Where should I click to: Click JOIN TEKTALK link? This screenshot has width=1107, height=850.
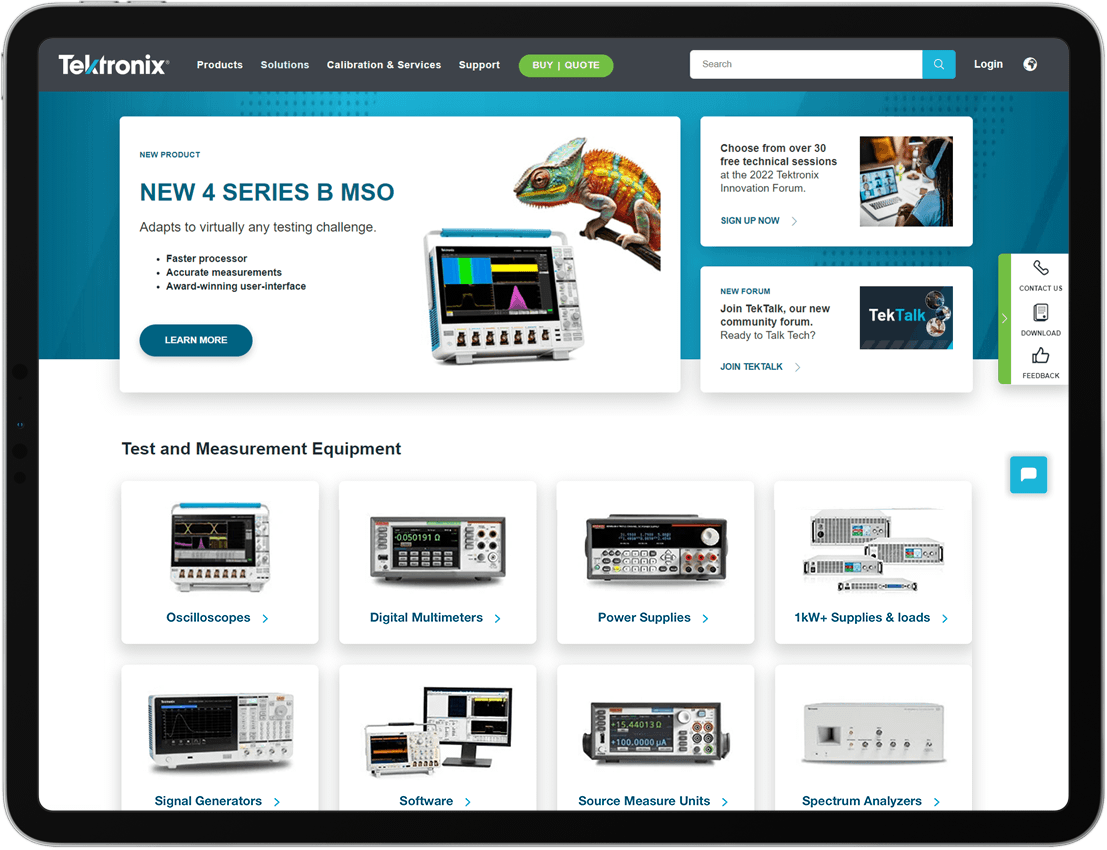click(x=751, y=367)
